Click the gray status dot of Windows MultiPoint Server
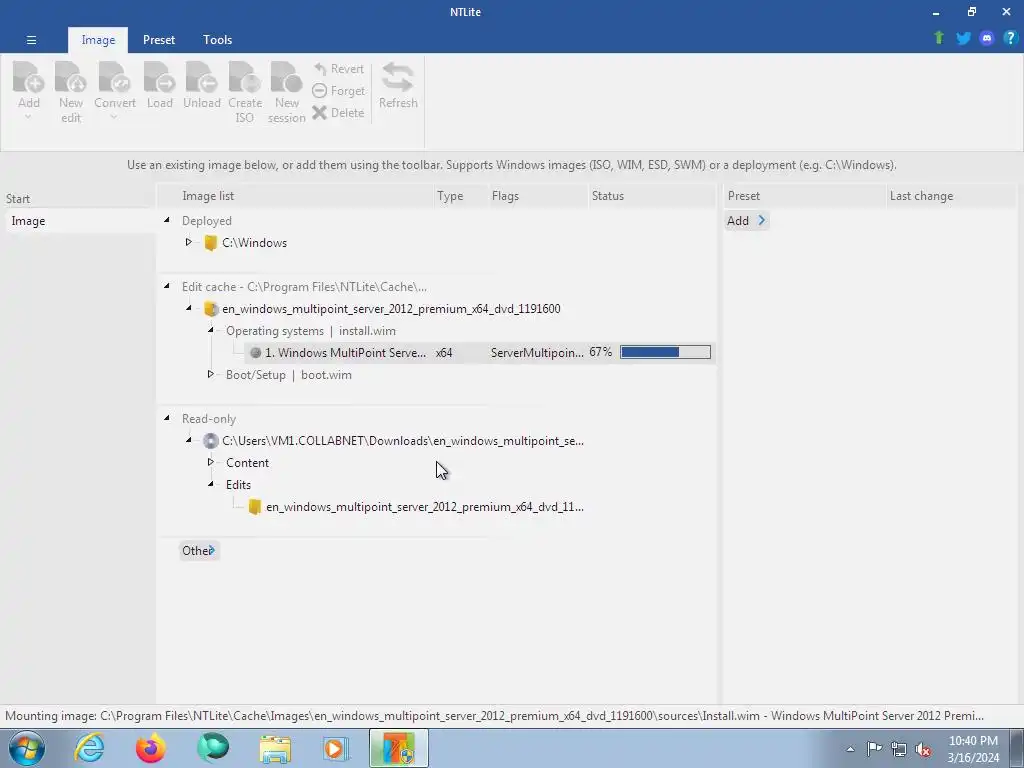 [x=255, y=353]
